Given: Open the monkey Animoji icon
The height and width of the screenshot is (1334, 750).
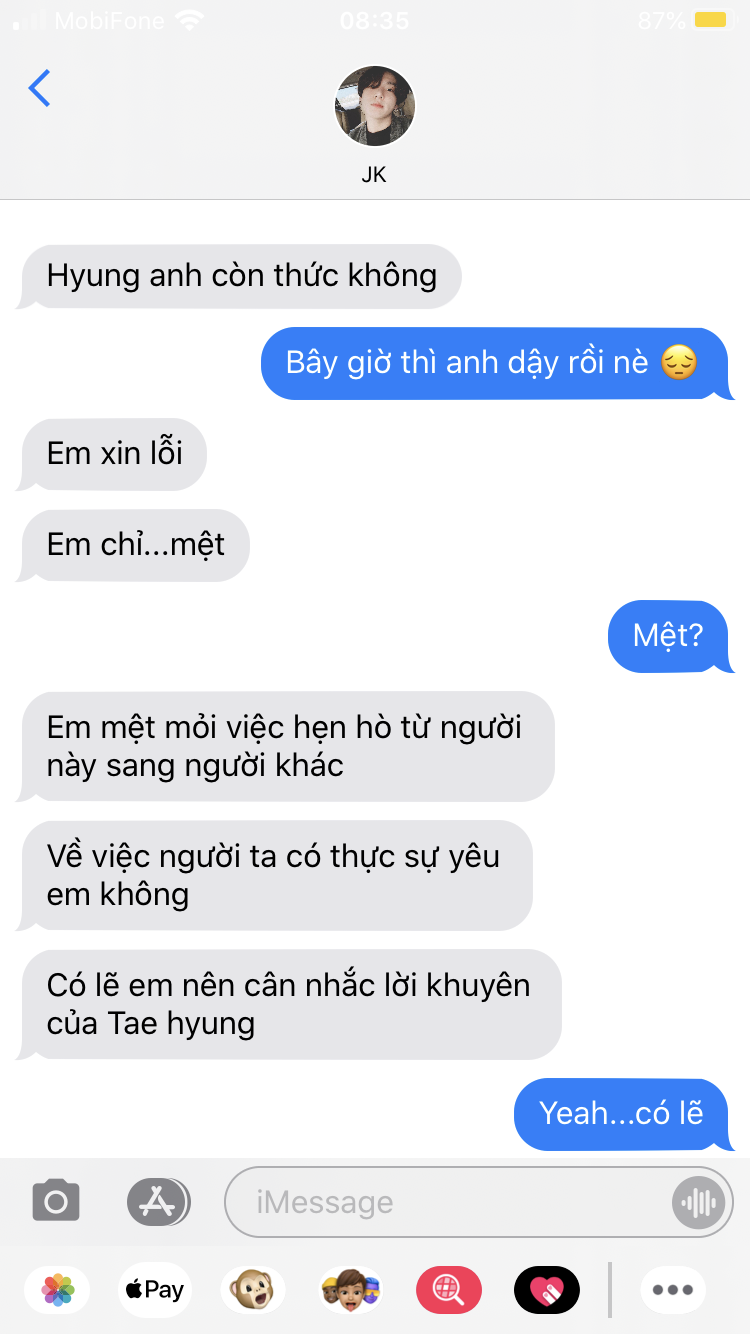Looking at the screenshot, I should pyautogui.click(x=252, y=1290).
